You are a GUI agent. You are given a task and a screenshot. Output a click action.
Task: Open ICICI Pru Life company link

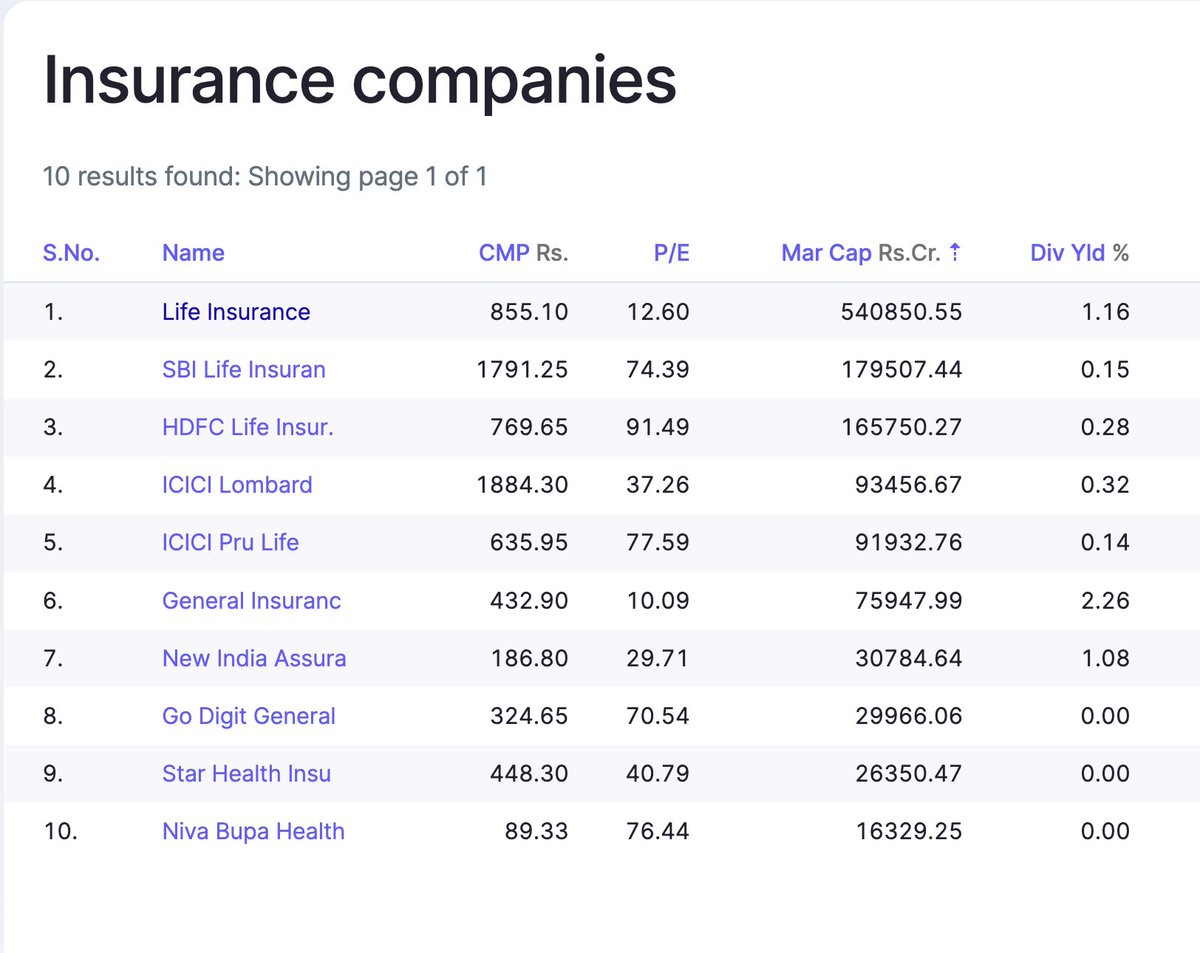pyautogui.click(x=230, y=543)
